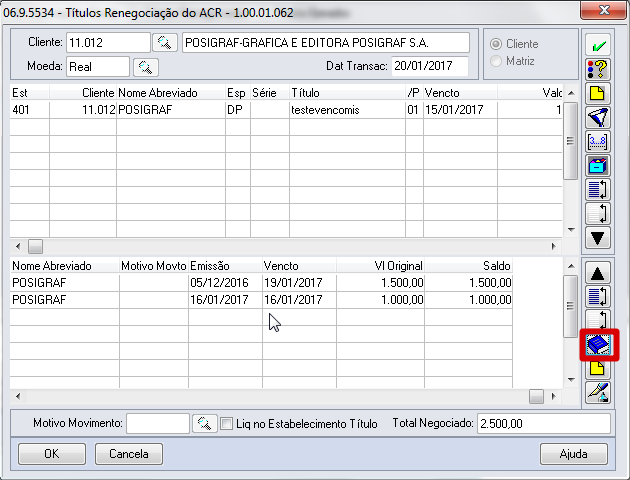Click the Motivo Movto column header
This screenshot has width=630, height=480.
(x=154, y=266)
